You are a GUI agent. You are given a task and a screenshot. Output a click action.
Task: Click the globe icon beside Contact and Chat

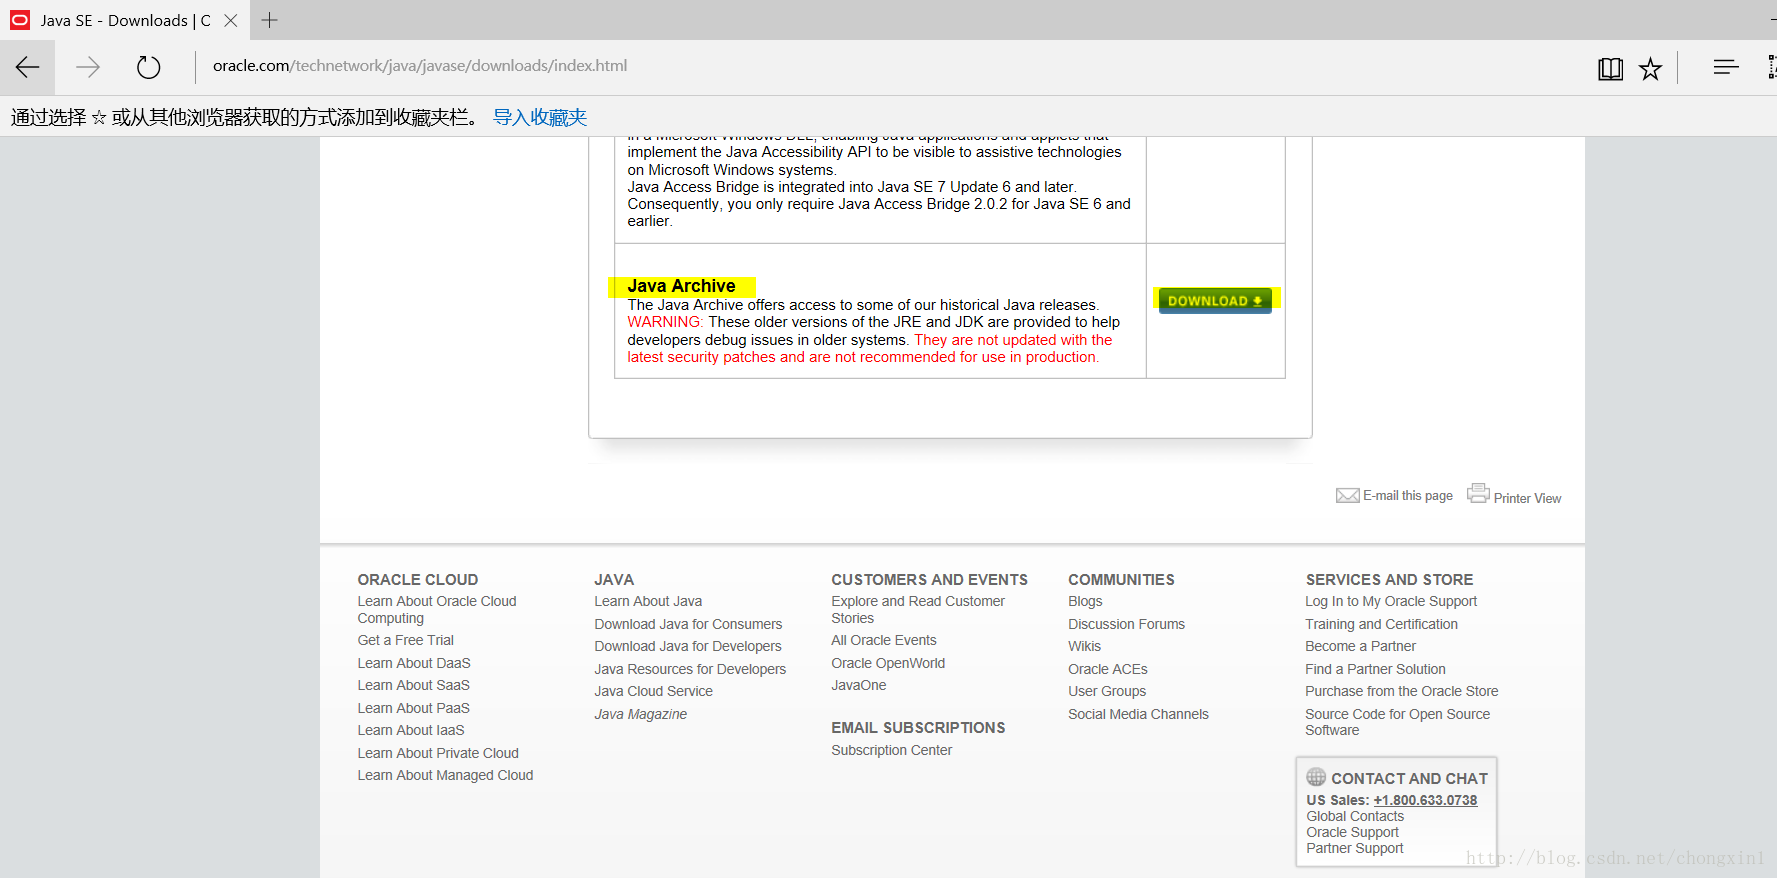[1316, 777]
